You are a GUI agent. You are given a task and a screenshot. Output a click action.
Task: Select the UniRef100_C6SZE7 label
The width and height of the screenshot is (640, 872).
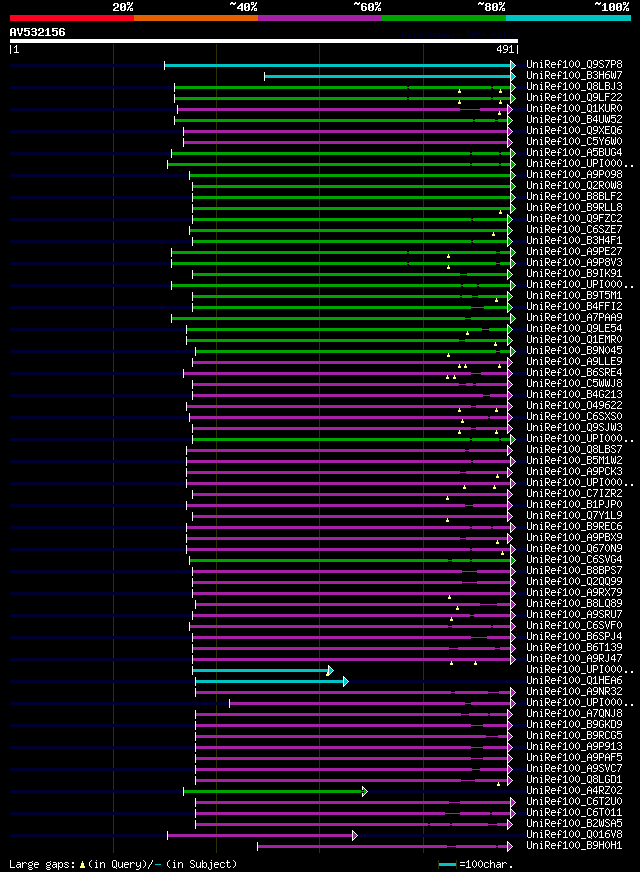[x=574, y=229]
